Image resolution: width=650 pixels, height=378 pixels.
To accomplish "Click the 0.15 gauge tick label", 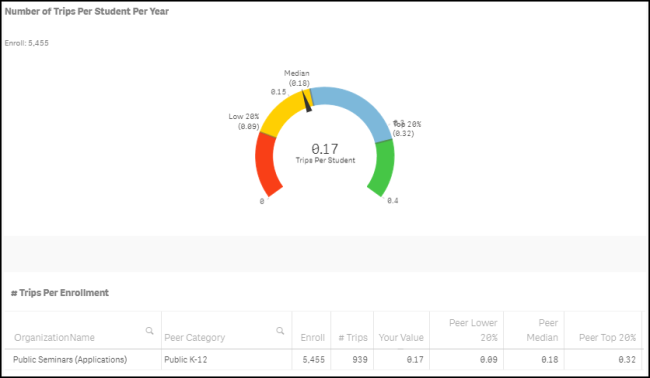I will 279,92.
